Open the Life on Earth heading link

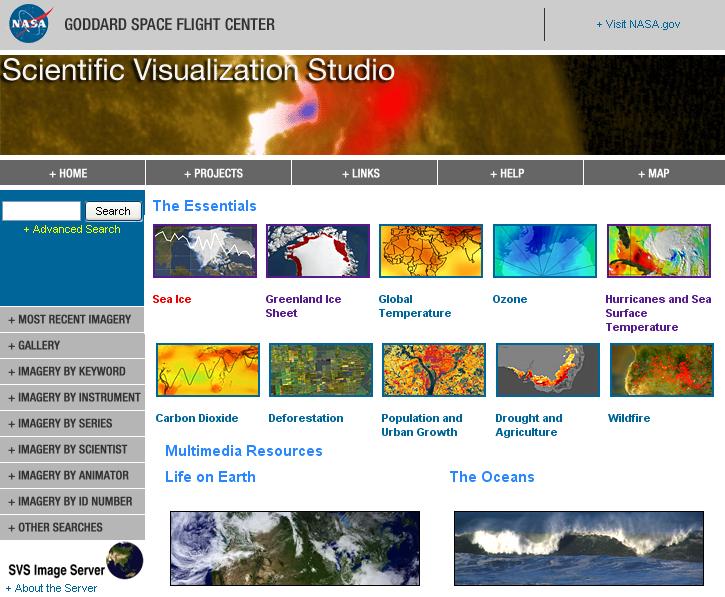210,477
